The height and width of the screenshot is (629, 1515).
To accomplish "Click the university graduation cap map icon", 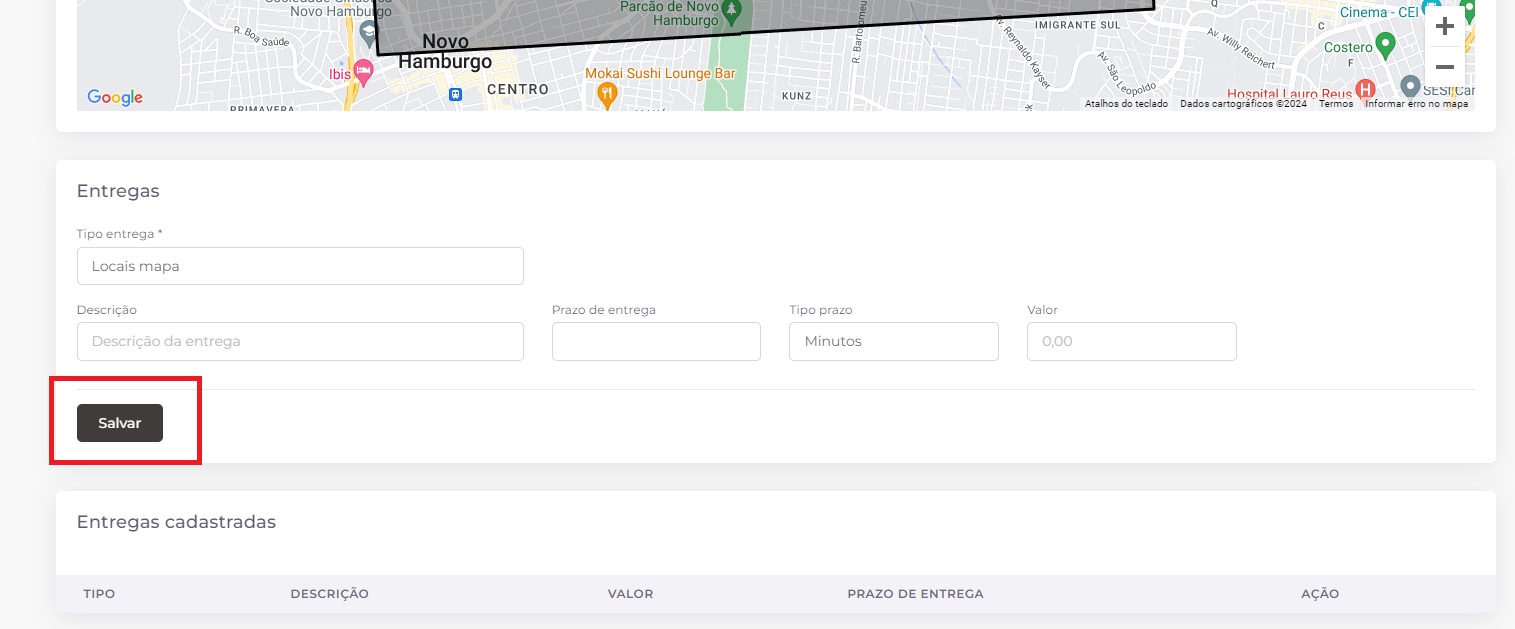I will tap(368, 32).
